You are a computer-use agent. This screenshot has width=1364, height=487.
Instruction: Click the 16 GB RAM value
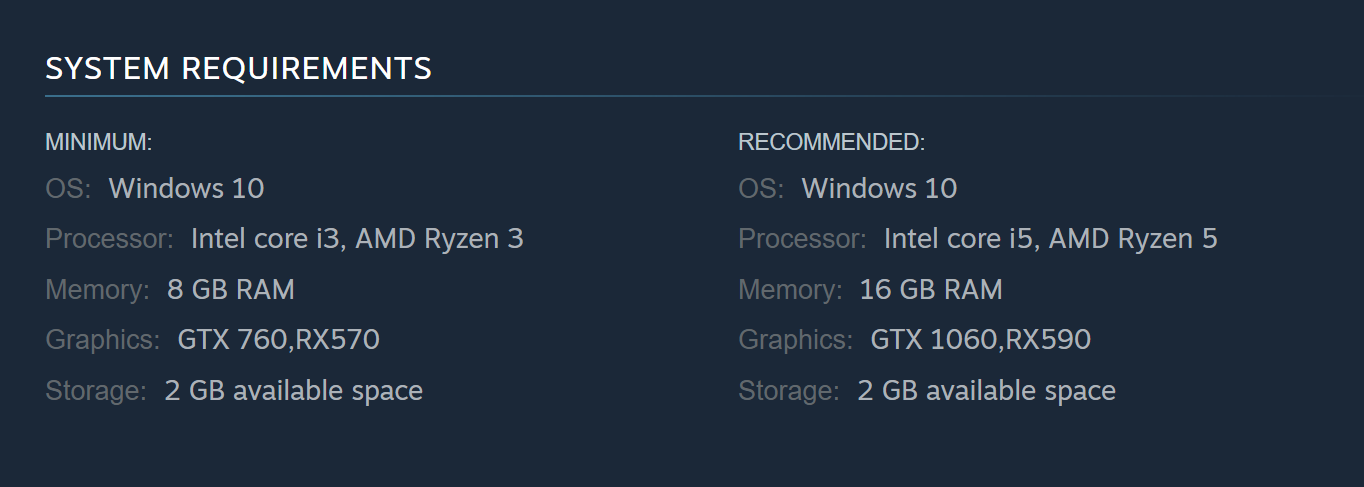click(930, 290)
